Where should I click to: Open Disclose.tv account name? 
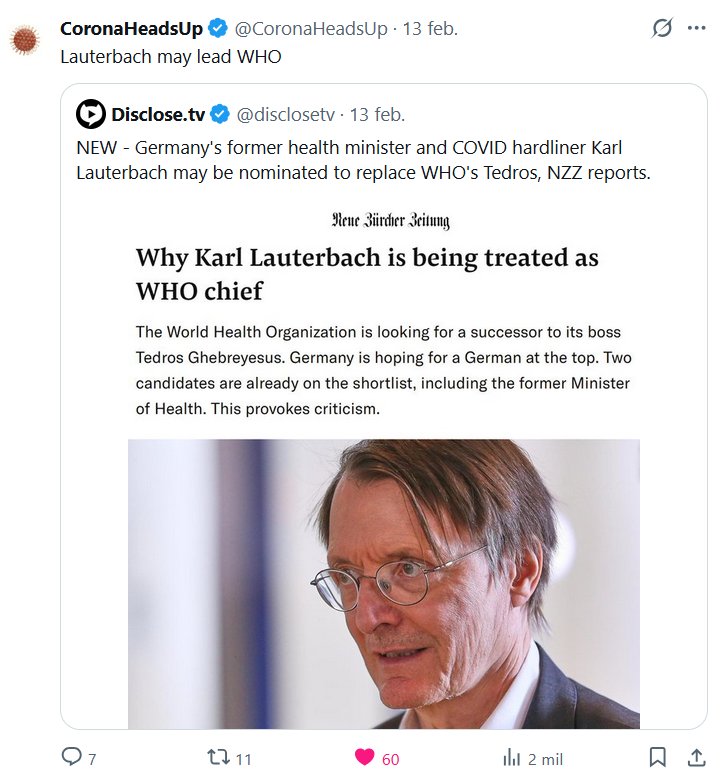(157, 115)
